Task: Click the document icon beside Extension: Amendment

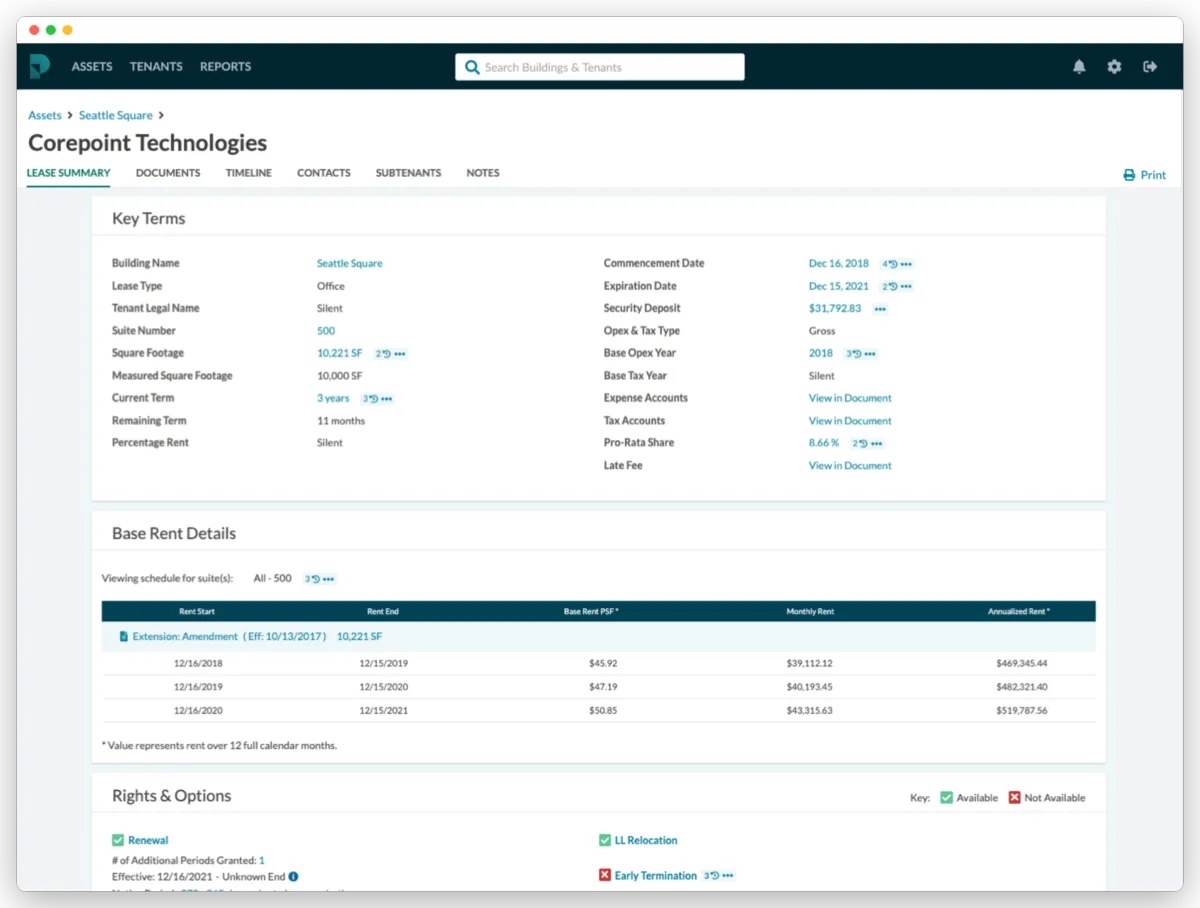Action: pos(123,637)
